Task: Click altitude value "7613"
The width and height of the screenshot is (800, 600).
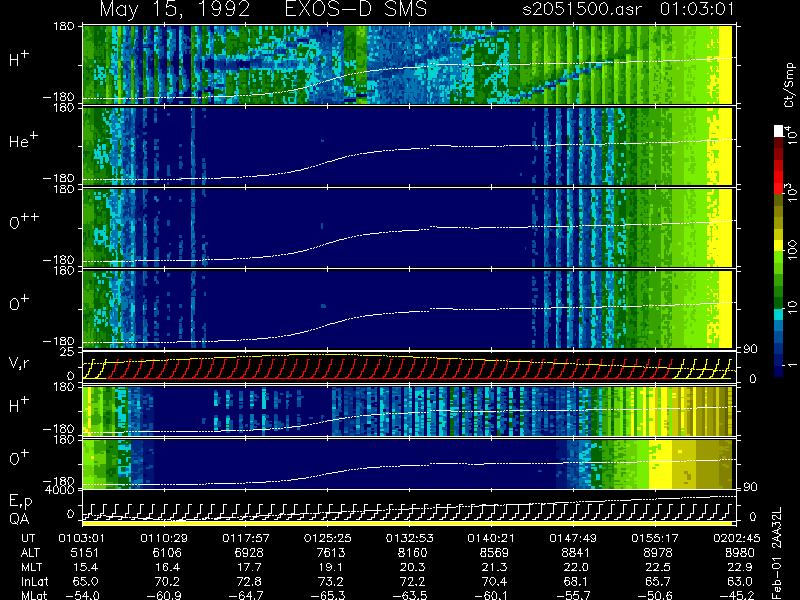Action: [331, 553]
